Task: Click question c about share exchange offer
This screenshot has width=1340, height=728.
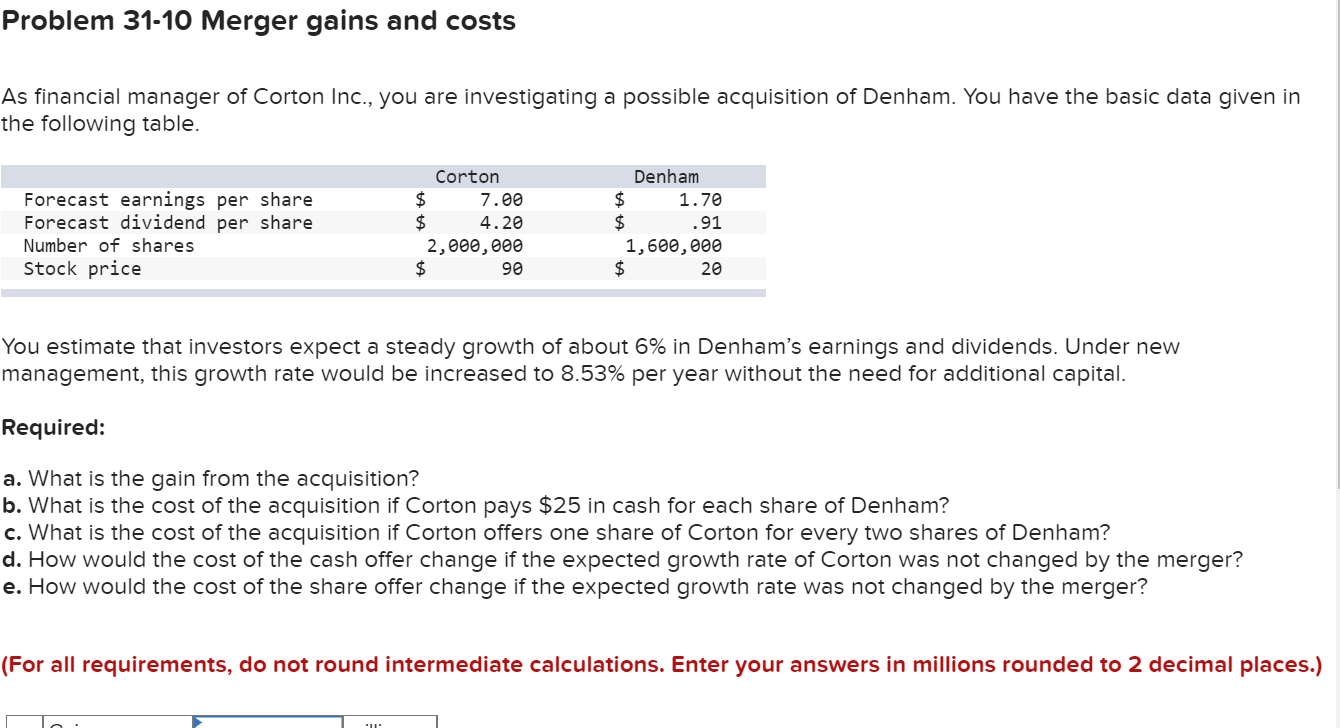Action: click(x=556, y=533)
